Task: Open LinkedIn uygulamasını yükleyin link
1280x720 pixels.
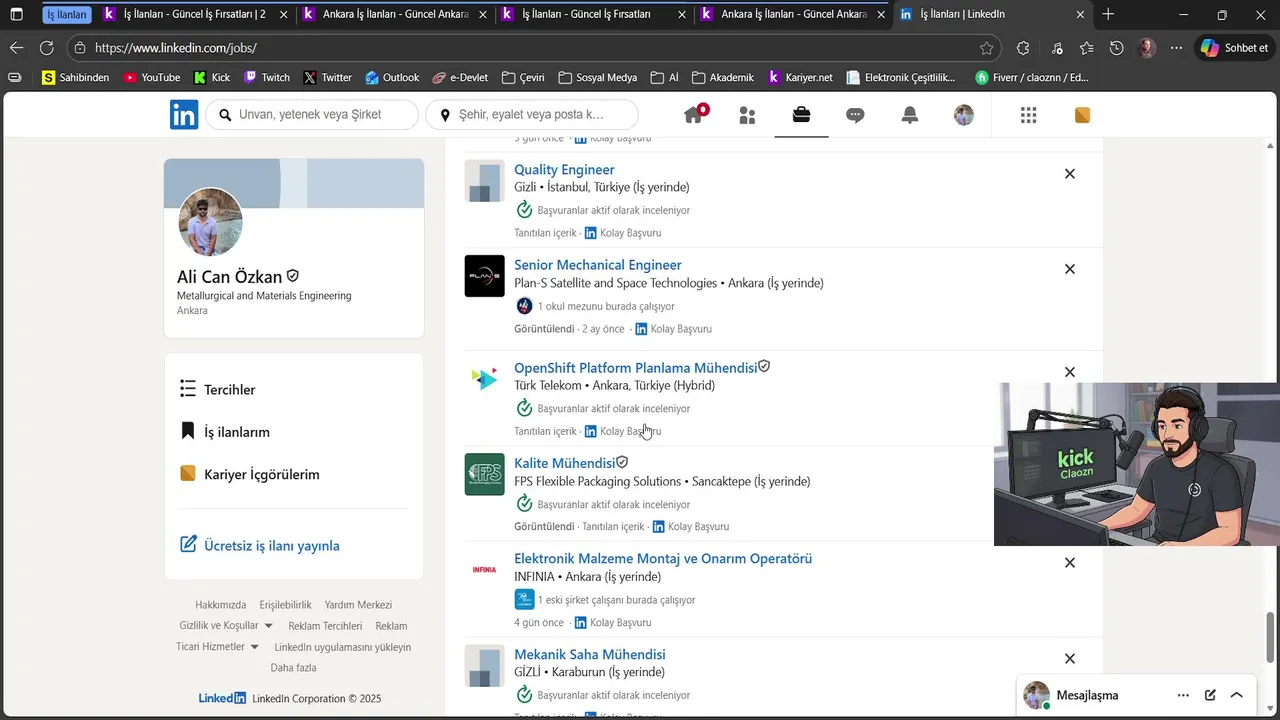Action: (x=343, y=647)
